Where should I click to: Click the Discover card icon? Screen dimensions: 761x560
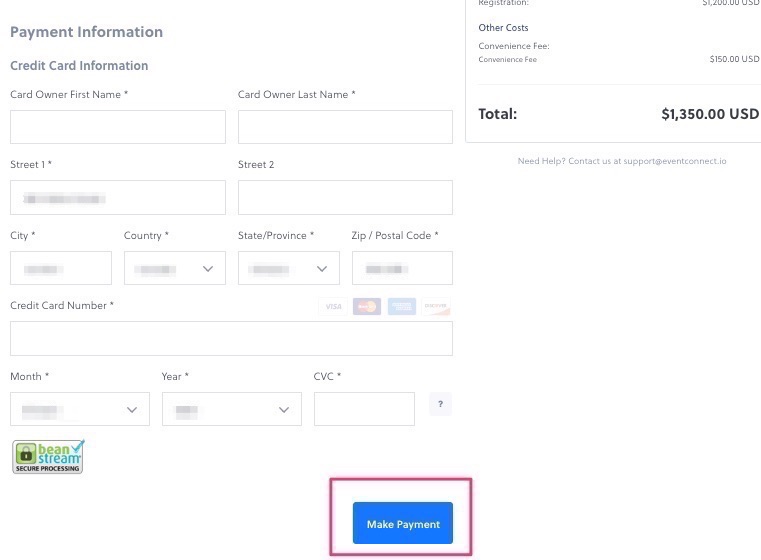tap(436, 307)
